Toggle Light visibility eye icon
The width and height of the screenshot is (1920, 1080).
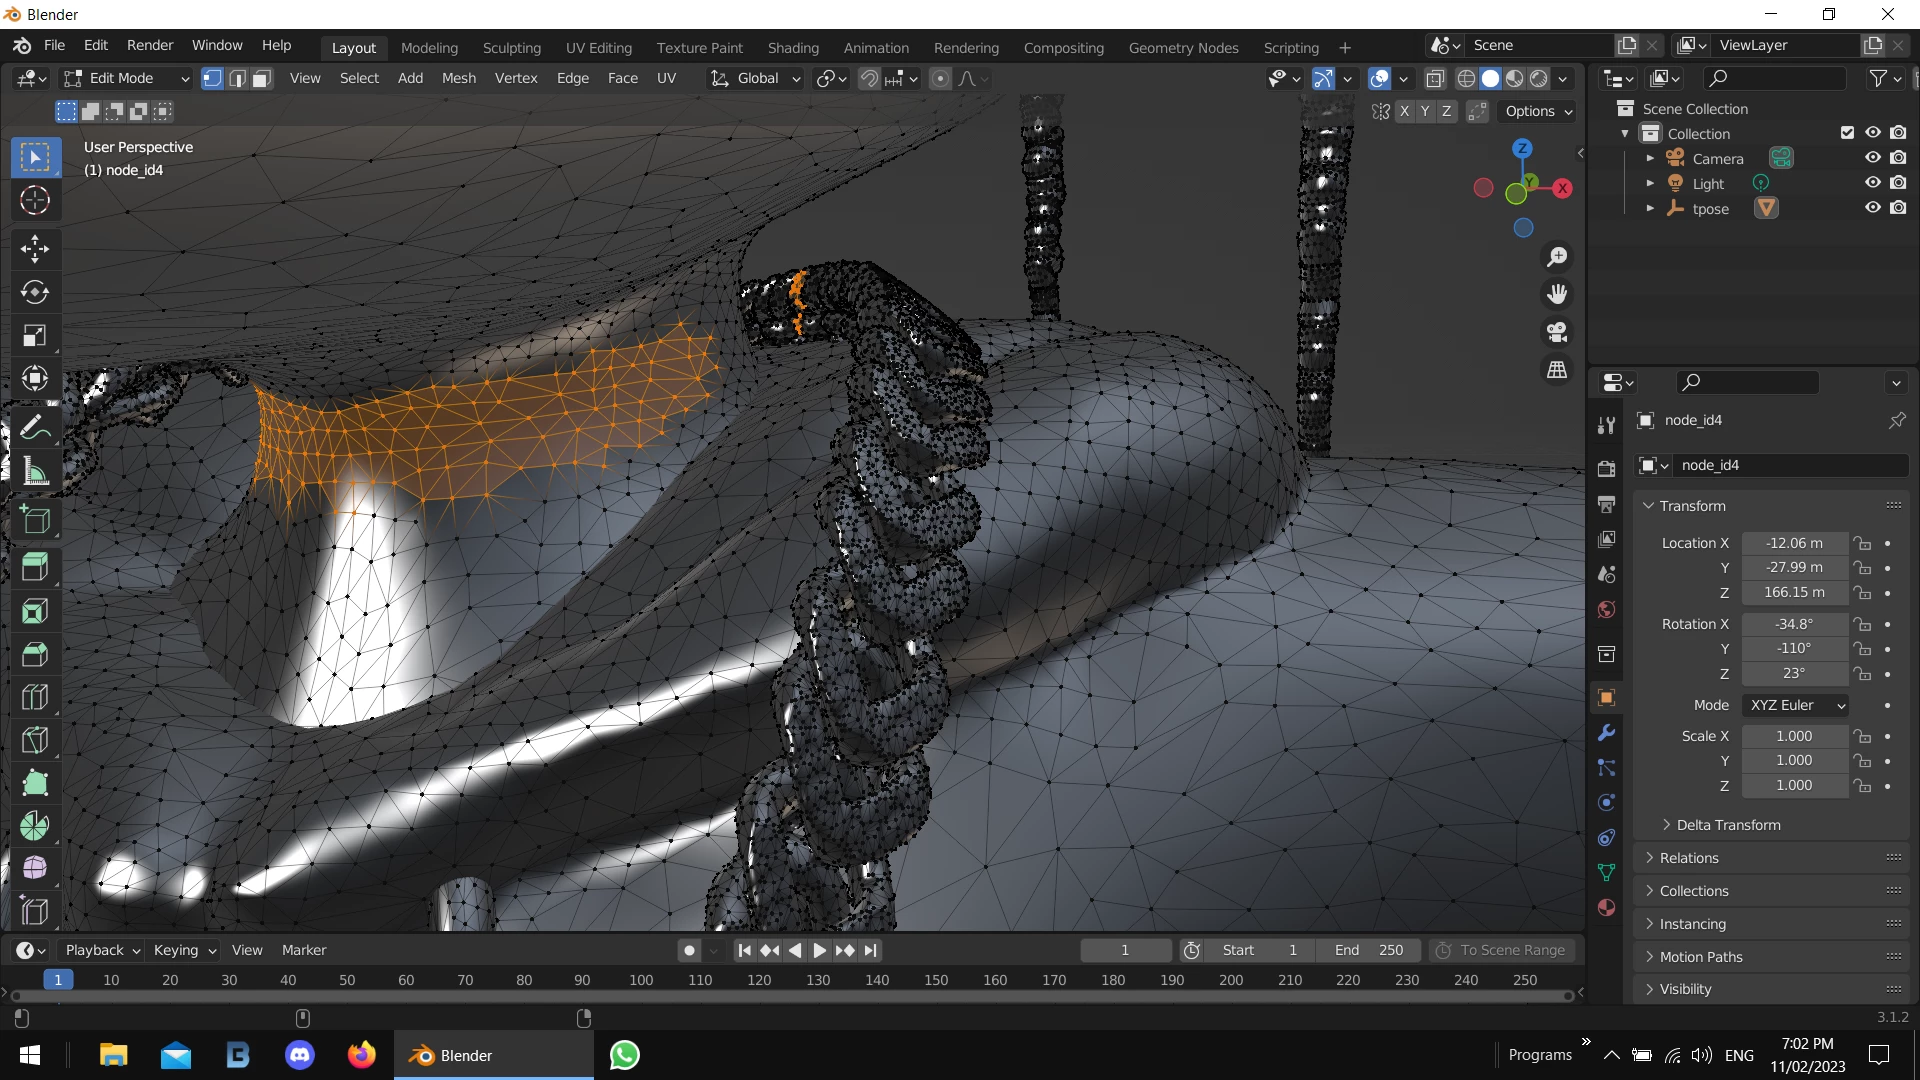point(1873,183)
